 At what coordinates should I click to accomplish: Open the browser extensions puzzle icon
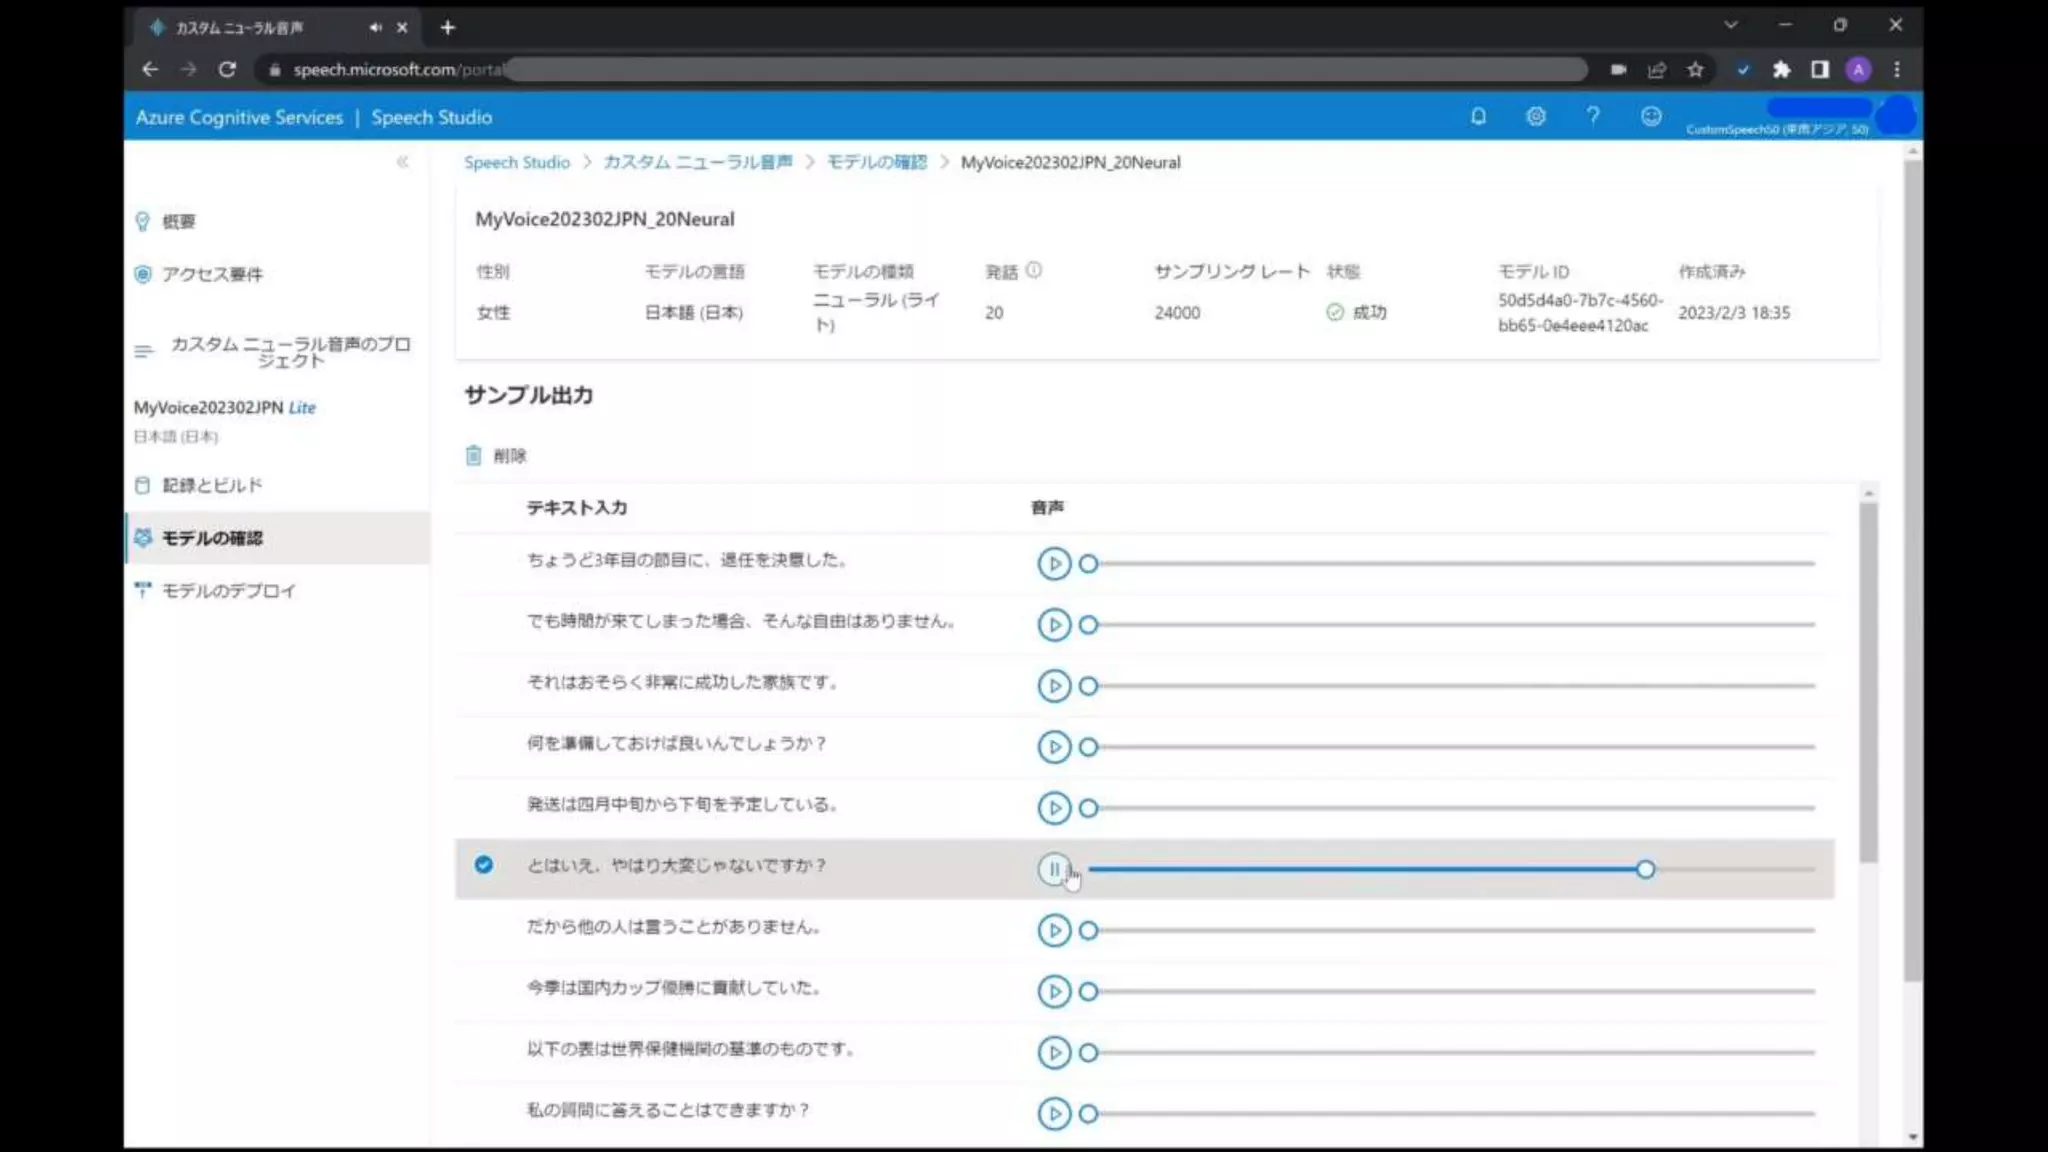click(1781, 69)
